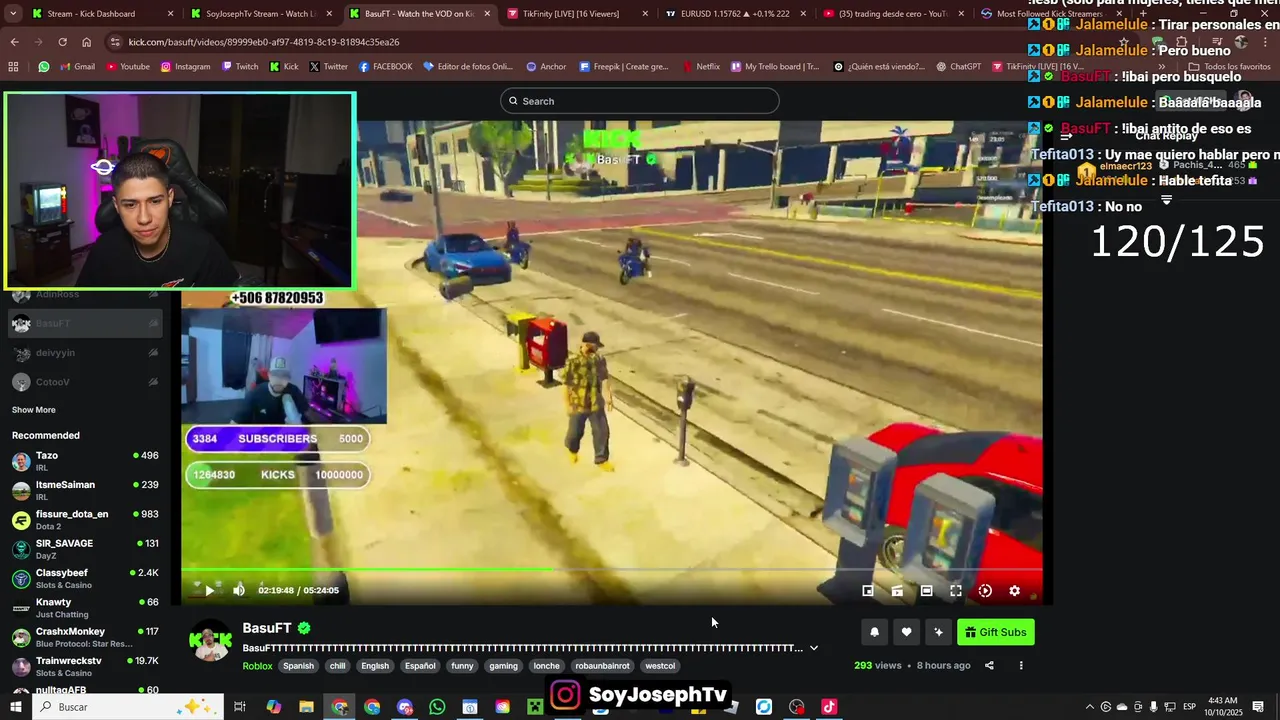Expand the stream title description chevron
1280x720 pixels.
pos(814,648)
